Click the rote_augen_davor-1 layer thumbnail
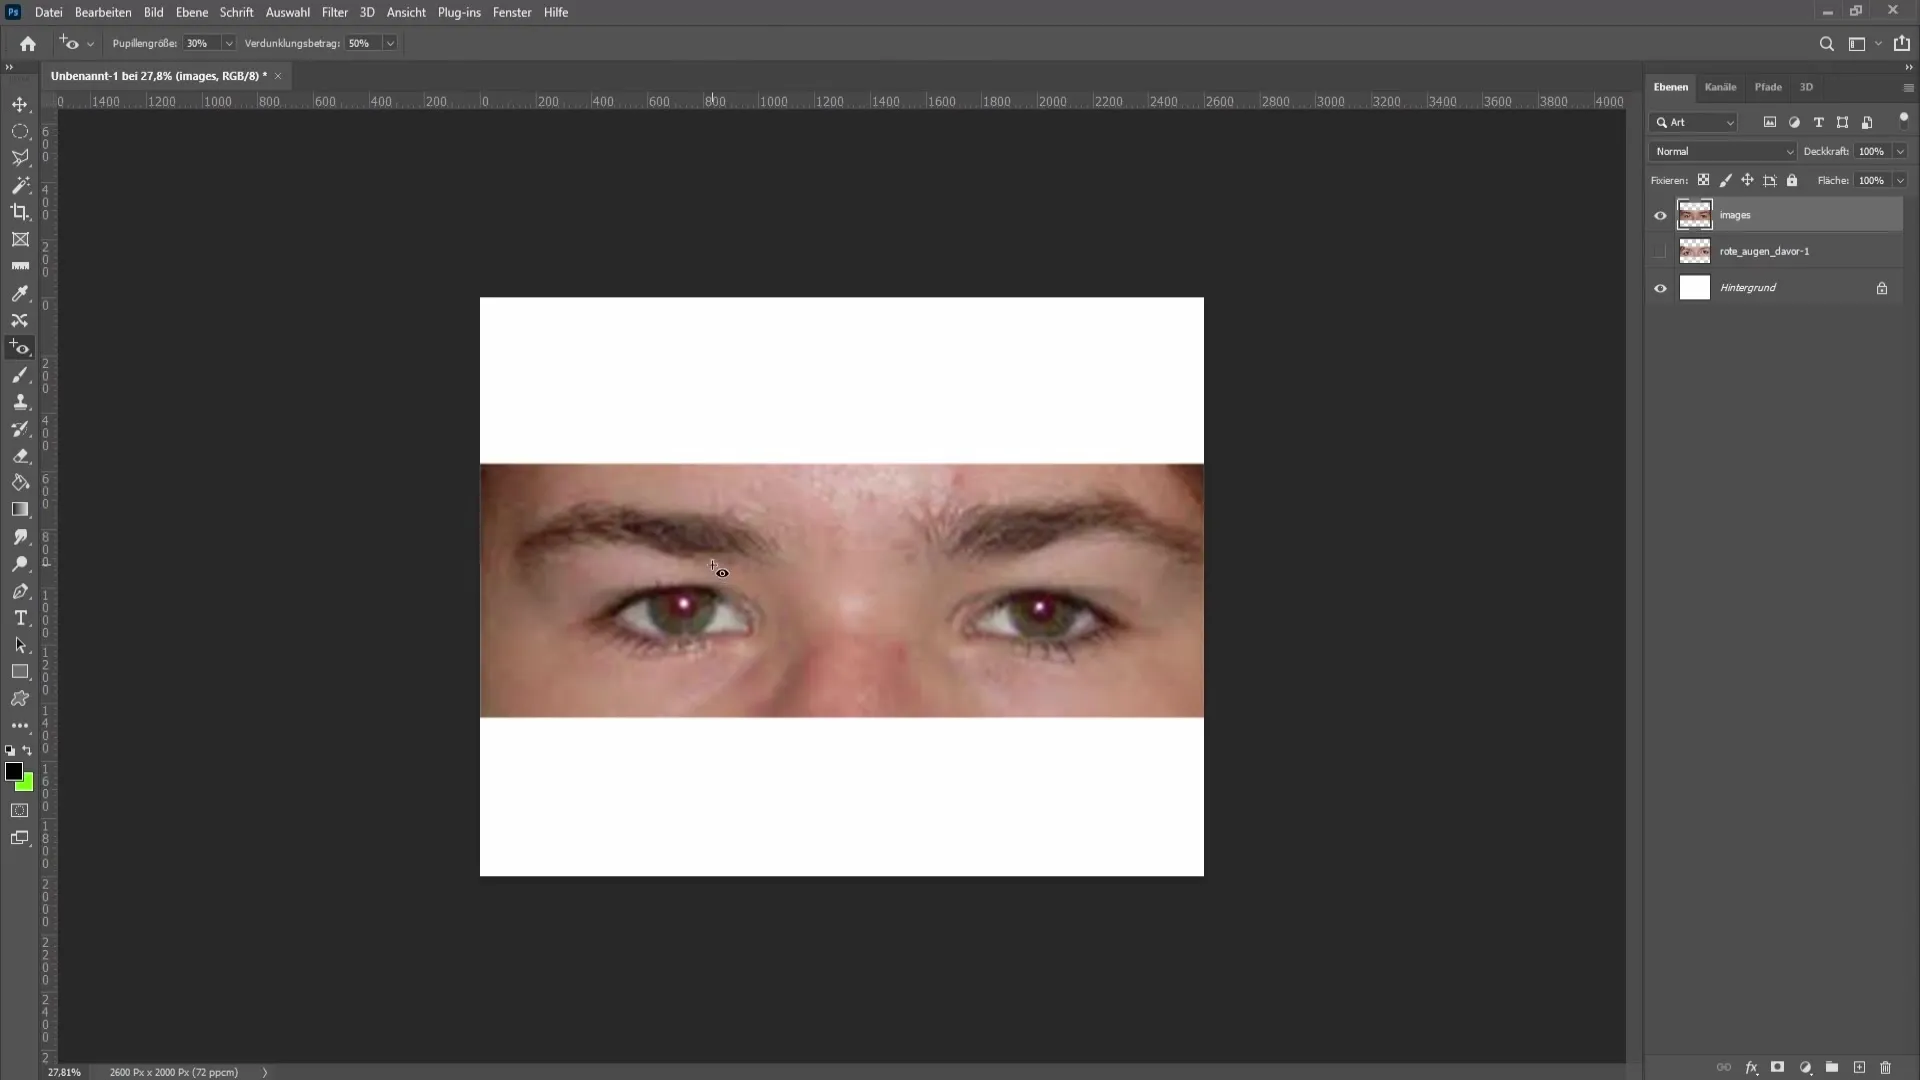 click(1695, 251)
